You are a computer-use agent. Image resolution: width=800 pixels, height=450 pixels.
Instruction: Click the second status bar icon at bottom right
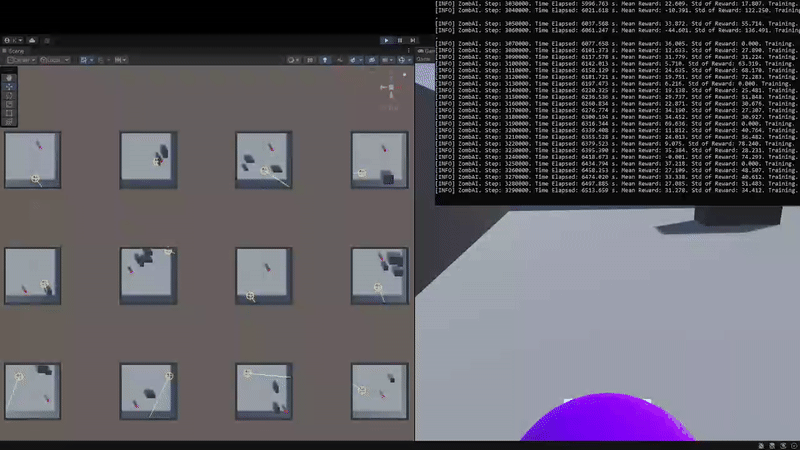click(x=772, y=446)
